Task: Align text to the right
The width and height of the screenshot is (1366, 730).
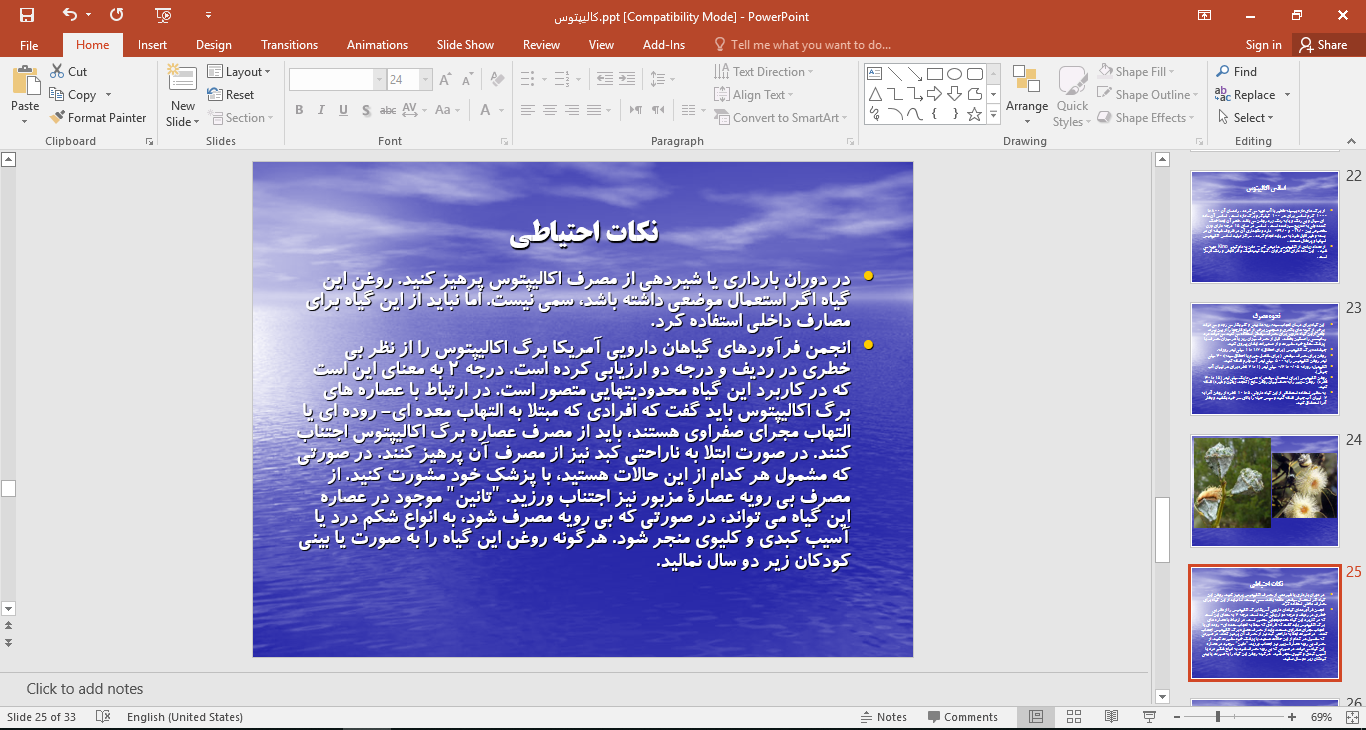Action: click(x=571, y=110)
